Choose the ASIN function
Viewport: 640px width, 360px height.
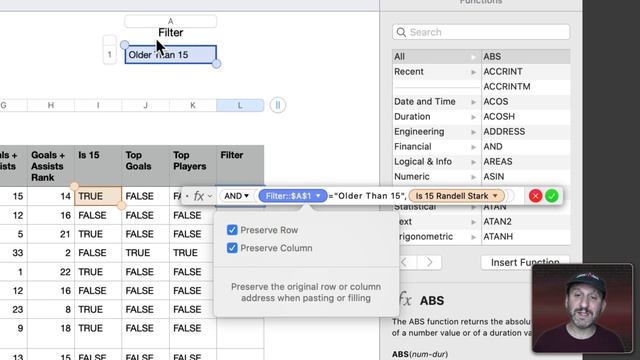526,177
